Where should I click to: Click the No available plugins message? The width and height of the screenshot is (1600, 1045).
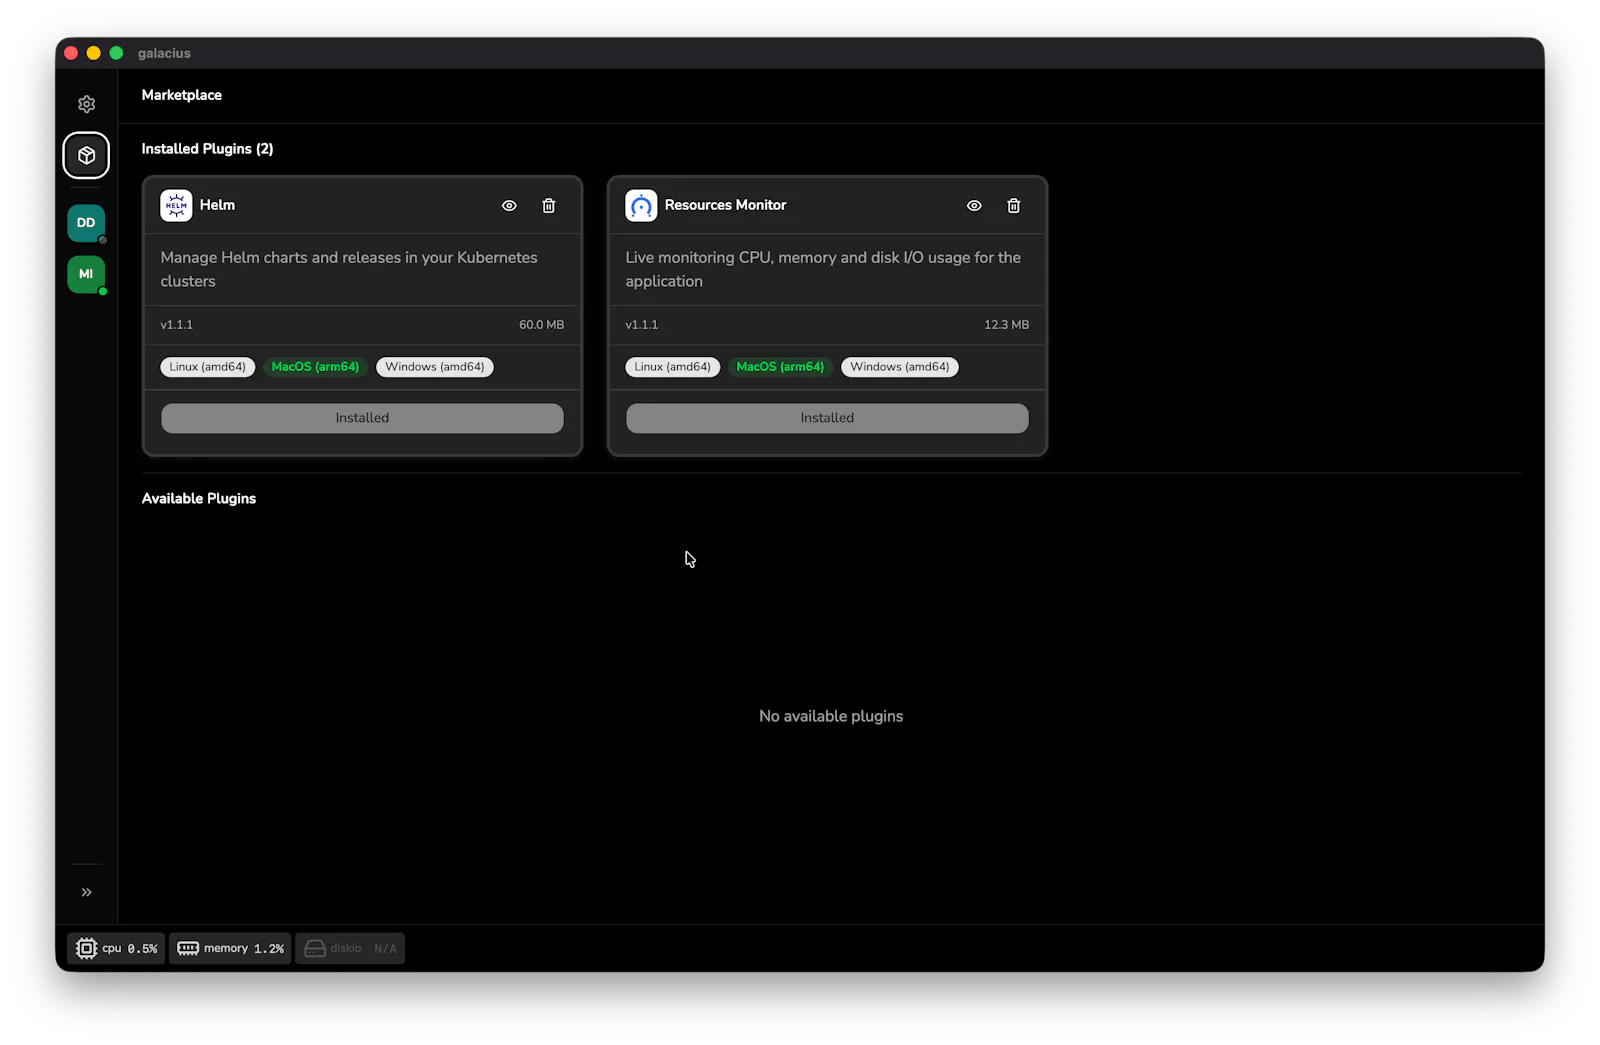pos(831,716)
